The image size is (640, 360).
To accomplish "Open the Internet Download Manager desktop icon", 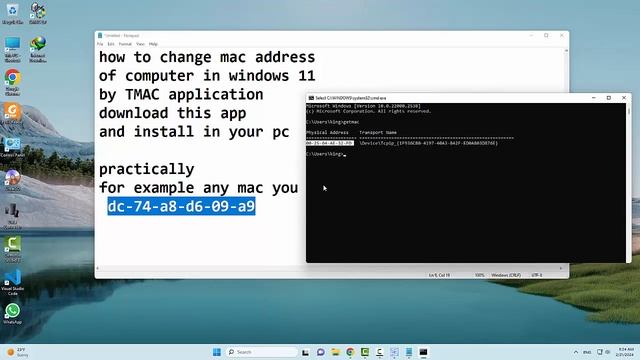I will [x=38, y=49].
